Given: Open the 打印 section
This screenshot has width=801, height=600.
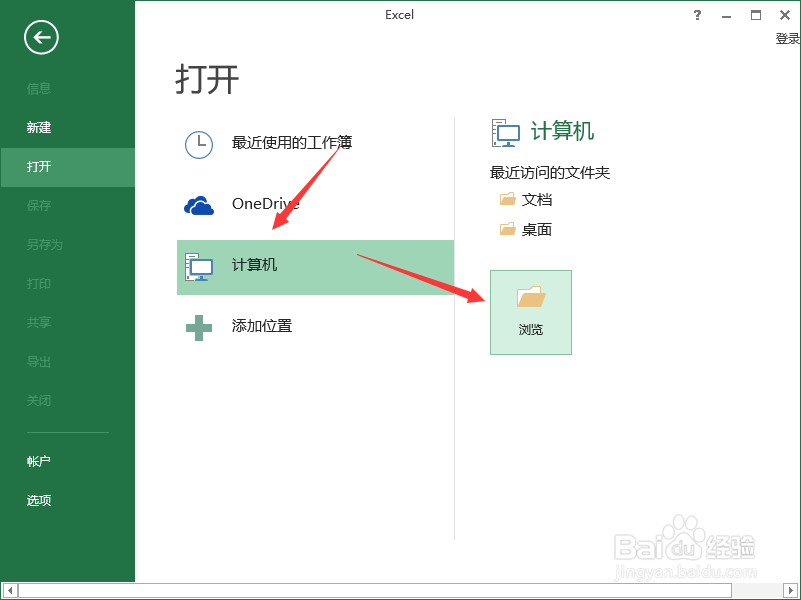Looking at the screenshot, I should (x=38, y=283).
